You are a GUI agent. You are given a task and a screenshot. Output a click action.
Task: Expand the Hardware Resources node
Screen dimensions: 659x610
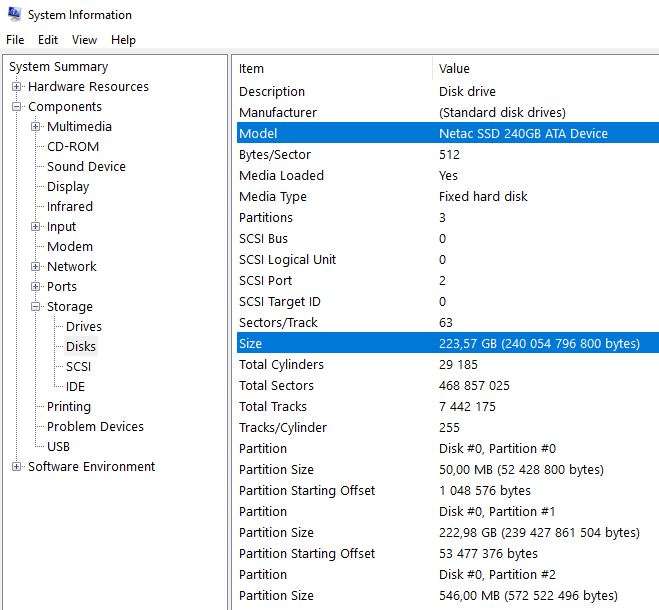point(16,87)
